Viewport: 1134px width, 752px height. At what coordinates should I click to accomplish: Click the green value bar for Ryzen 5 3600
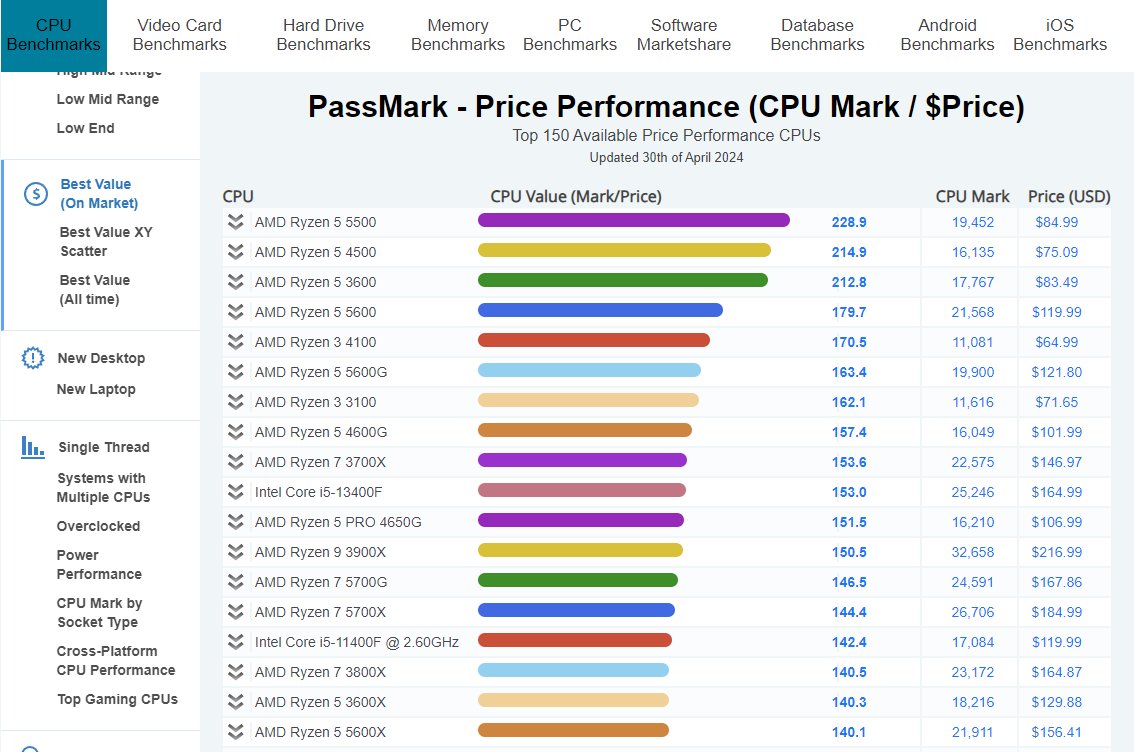[623, 280]
